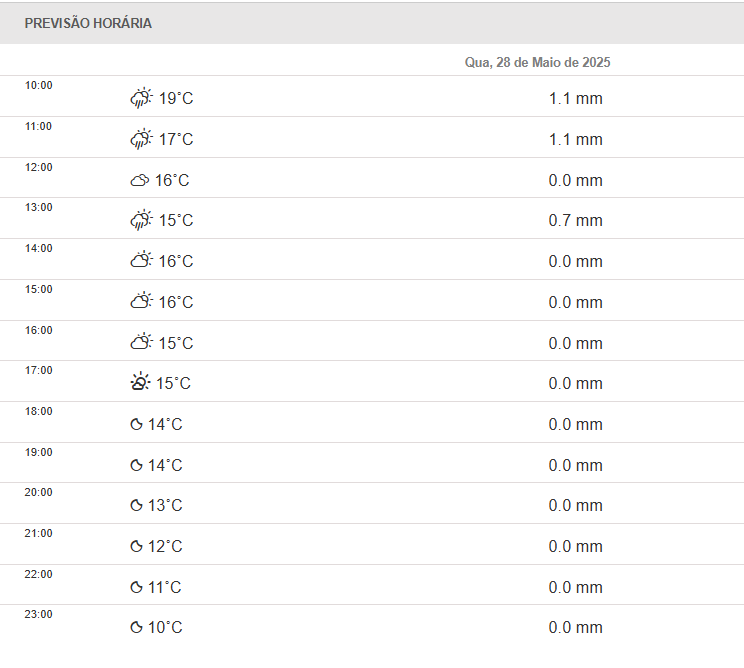744x668 pixels.
Task: Click the moon icon in the 21:00 row
Action: tap(136, 547)
